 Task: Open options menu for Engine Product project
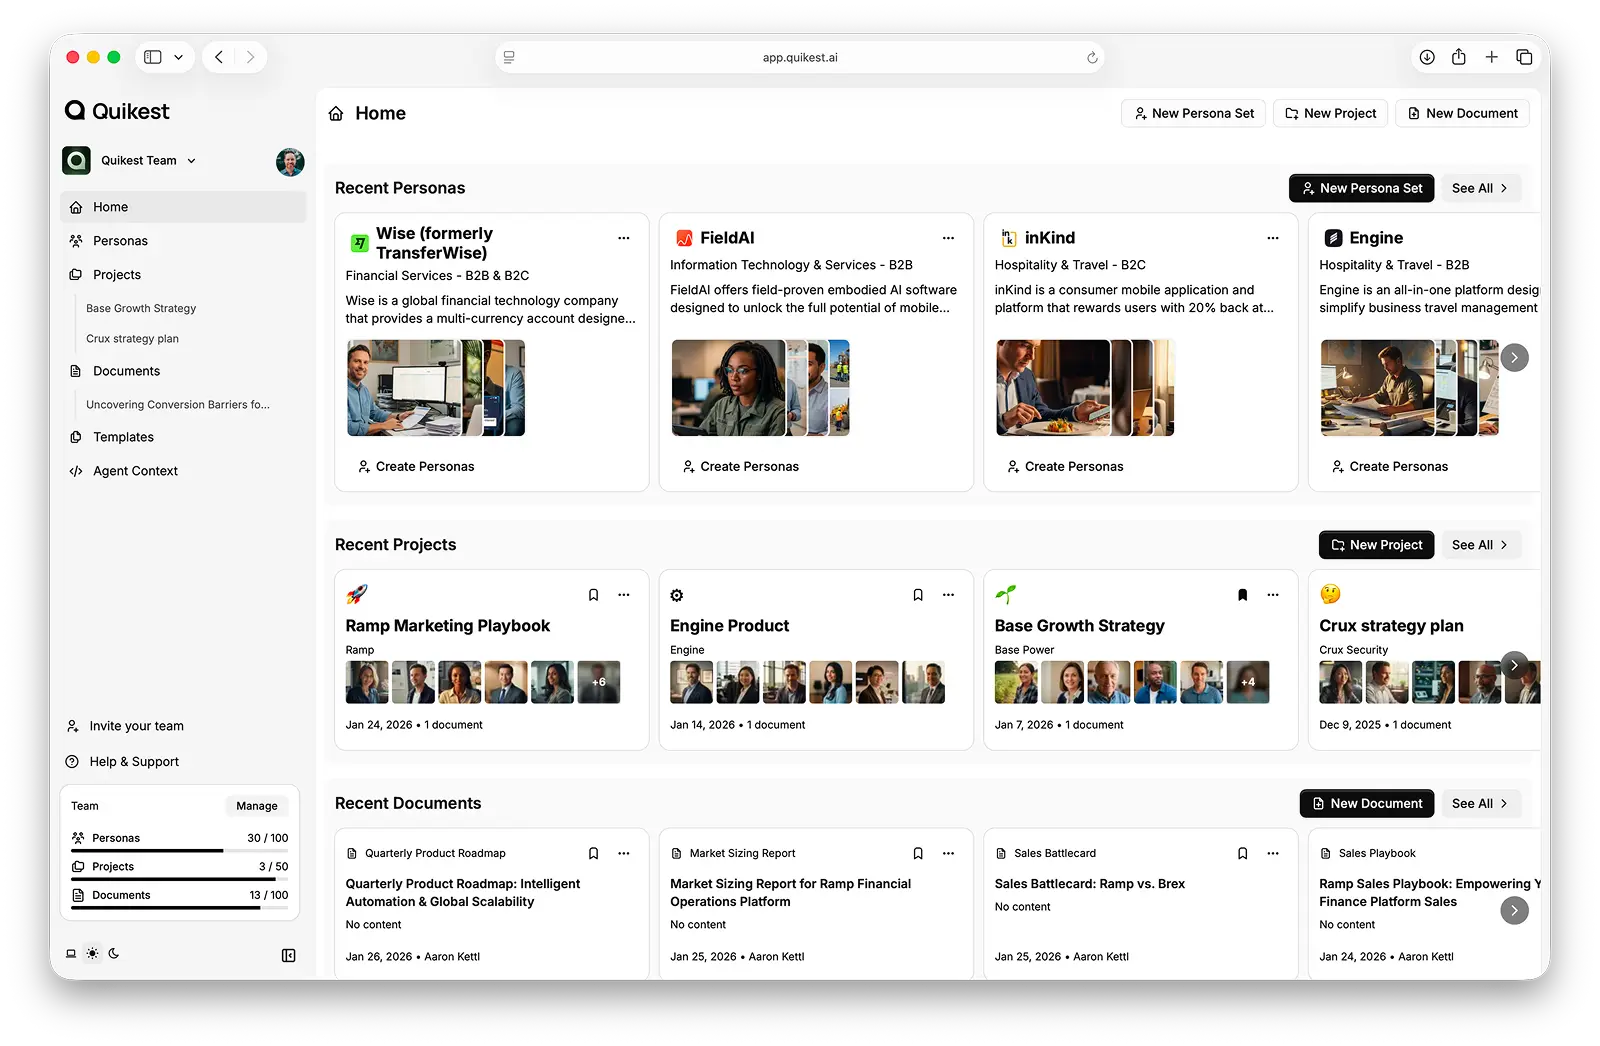coord(948,595)
